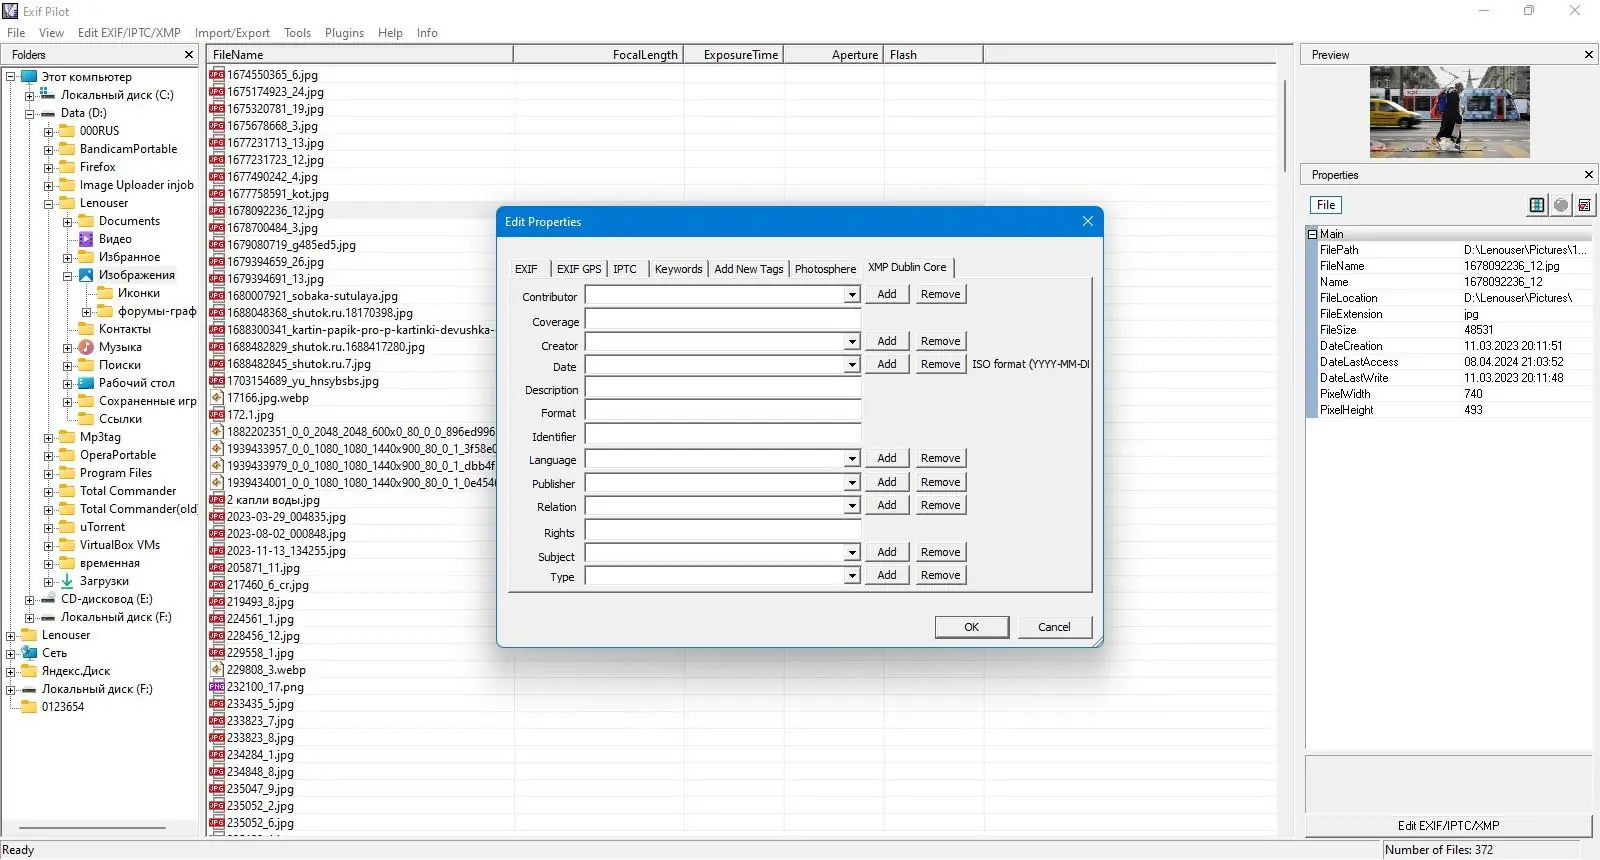Collapse the Lenouser folder node
1600x860 pixels.
(48, 204)
